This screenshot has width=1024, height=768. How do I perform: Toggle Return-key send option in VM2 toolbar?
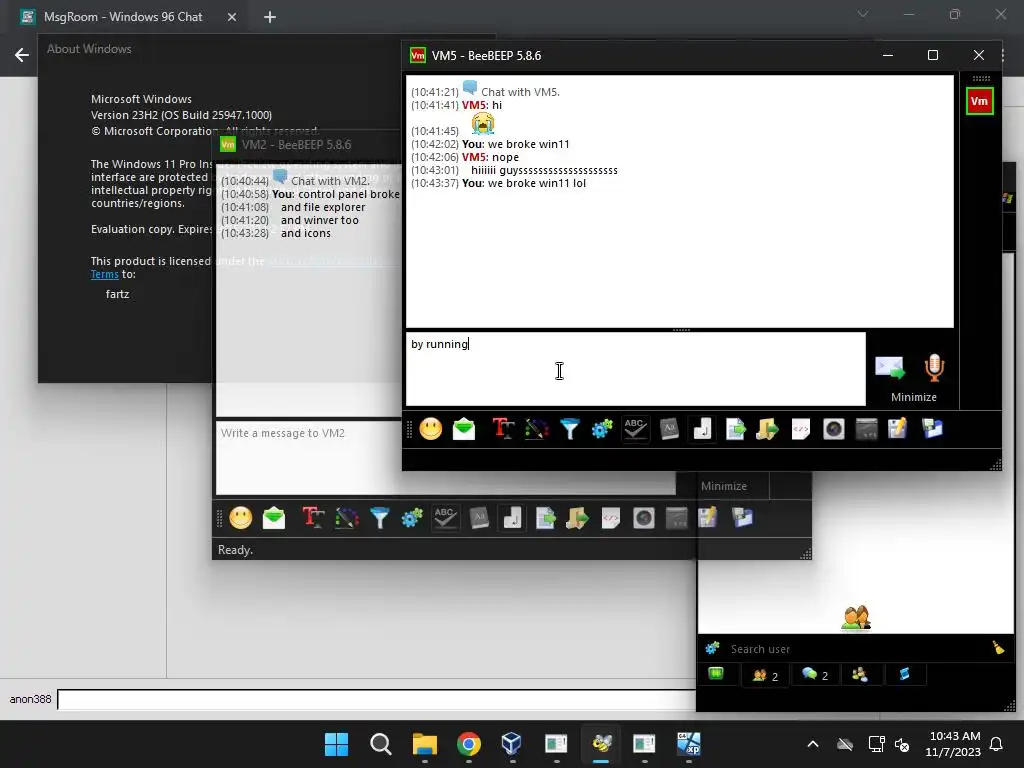(x=513, y=518)
